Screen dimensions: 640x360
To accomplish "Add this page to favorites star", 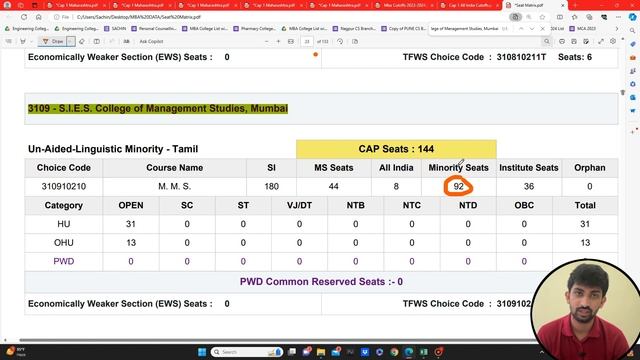I will click(x=542, y=17).
